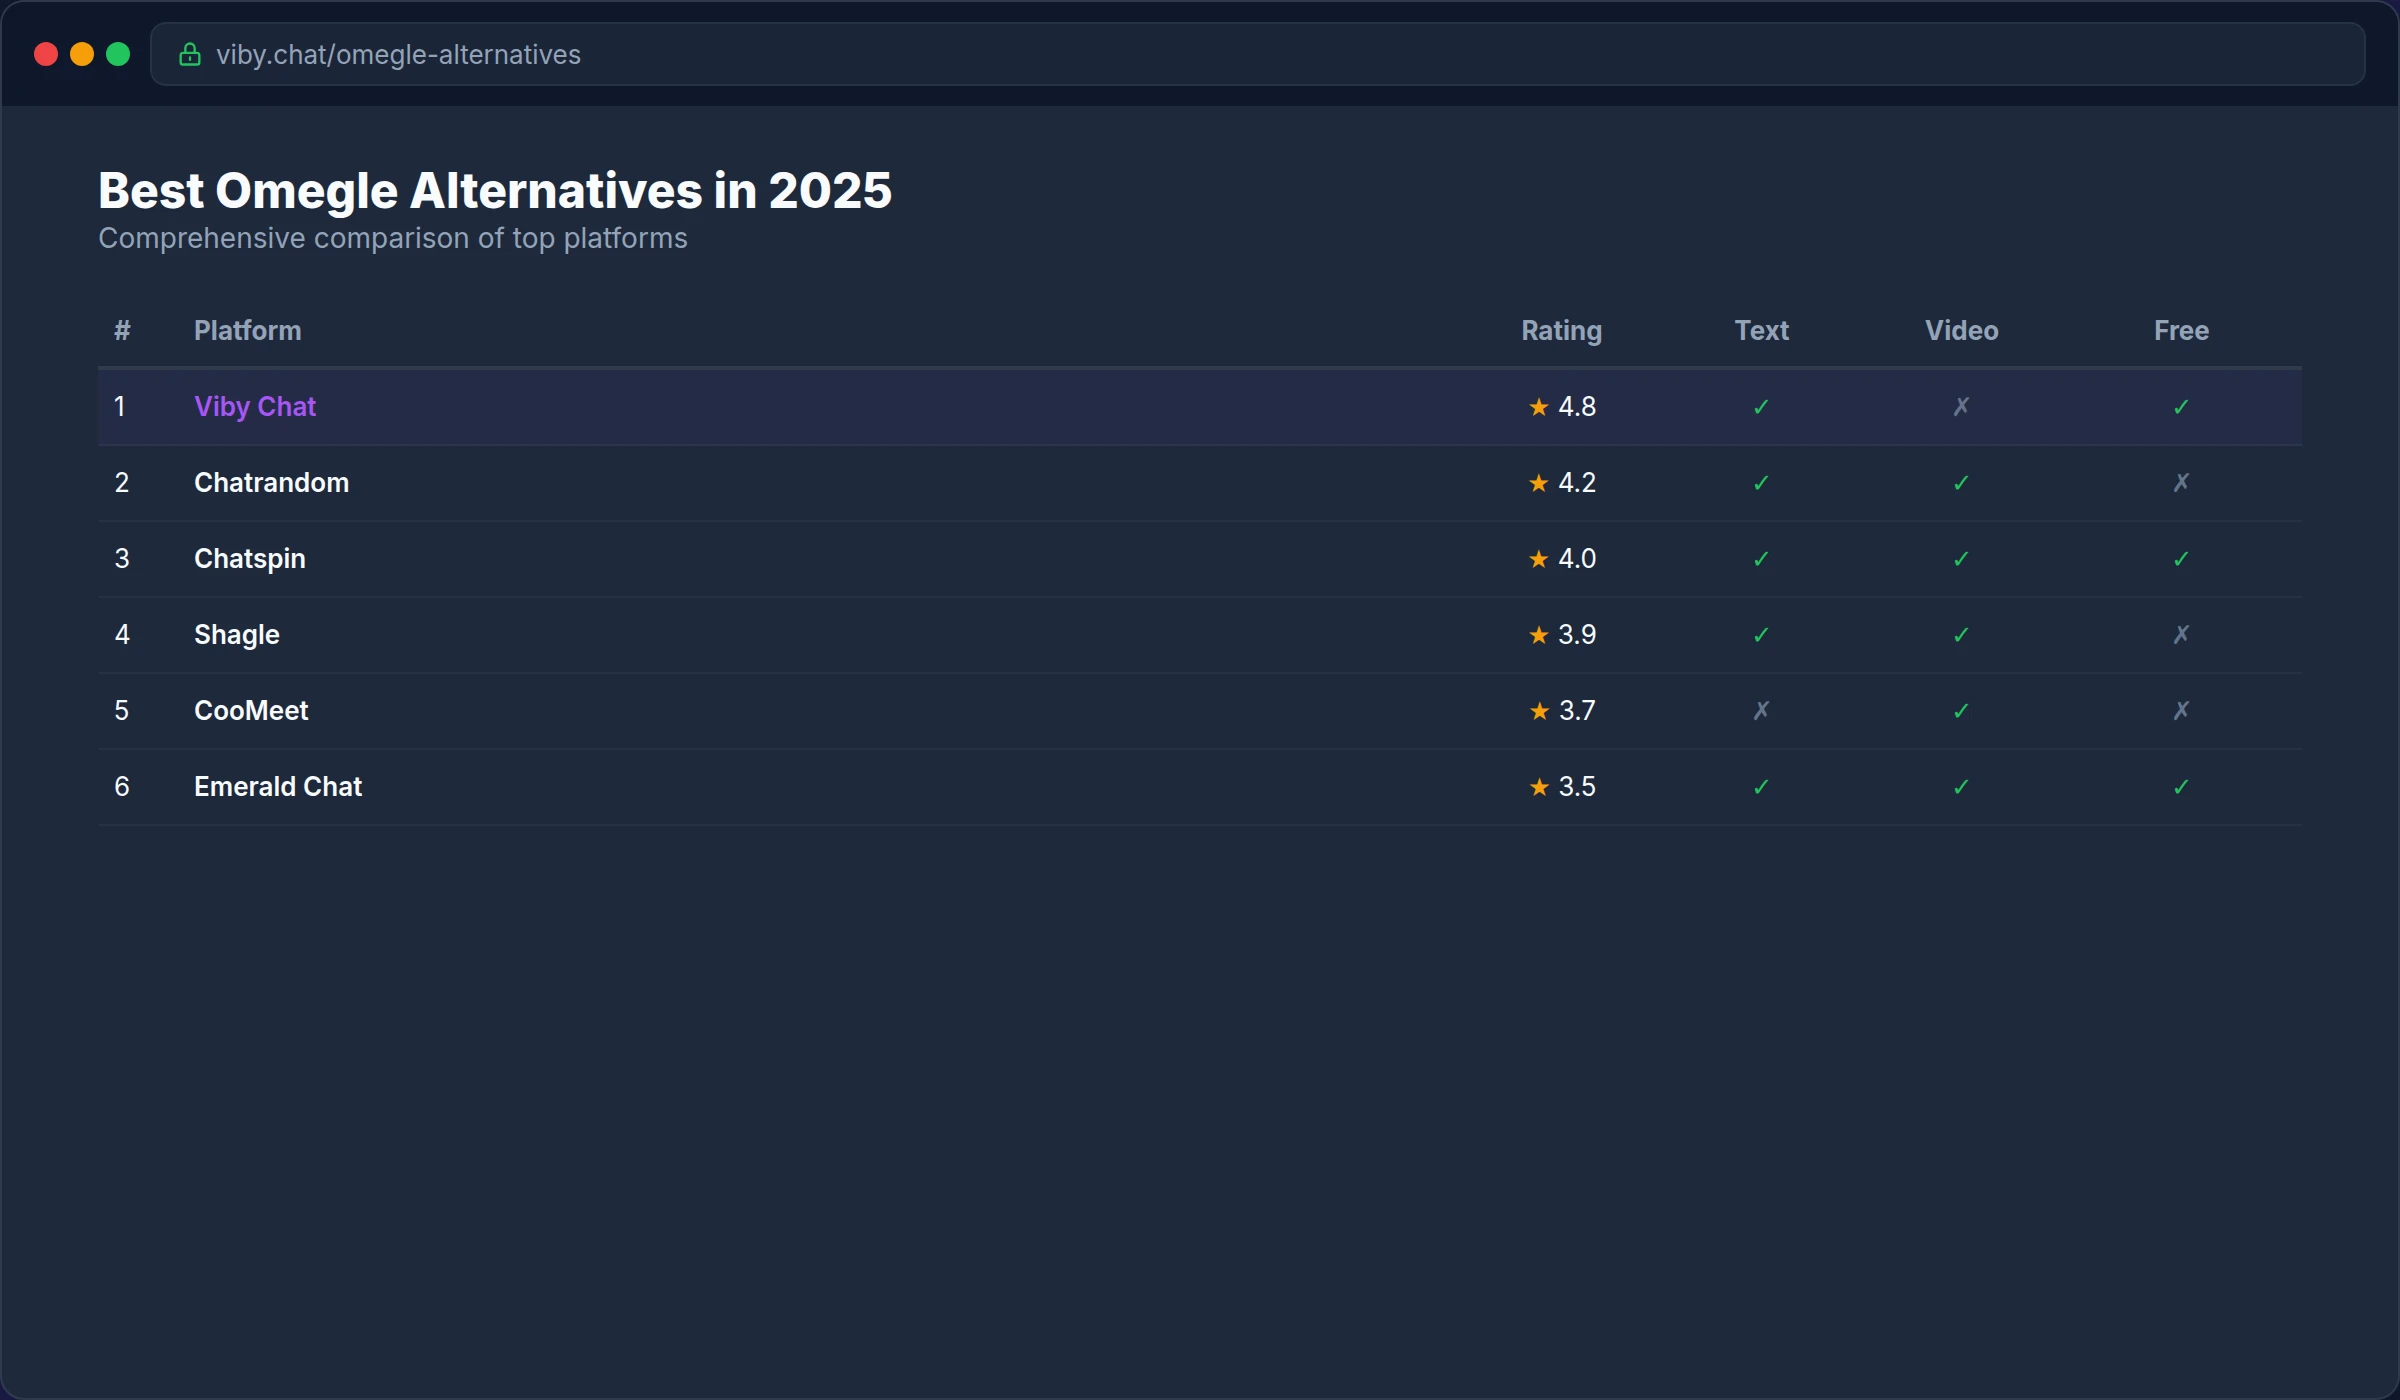This screenshot has width=2400, height=1400.
Task: Click Chatrandom's Free cross mark
Action: tap(2181, 483)
